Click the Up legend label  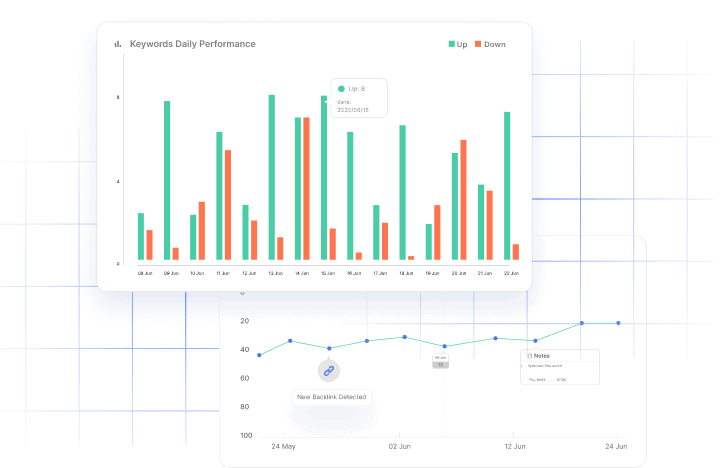pyautogui.click(x=462, y=44)
